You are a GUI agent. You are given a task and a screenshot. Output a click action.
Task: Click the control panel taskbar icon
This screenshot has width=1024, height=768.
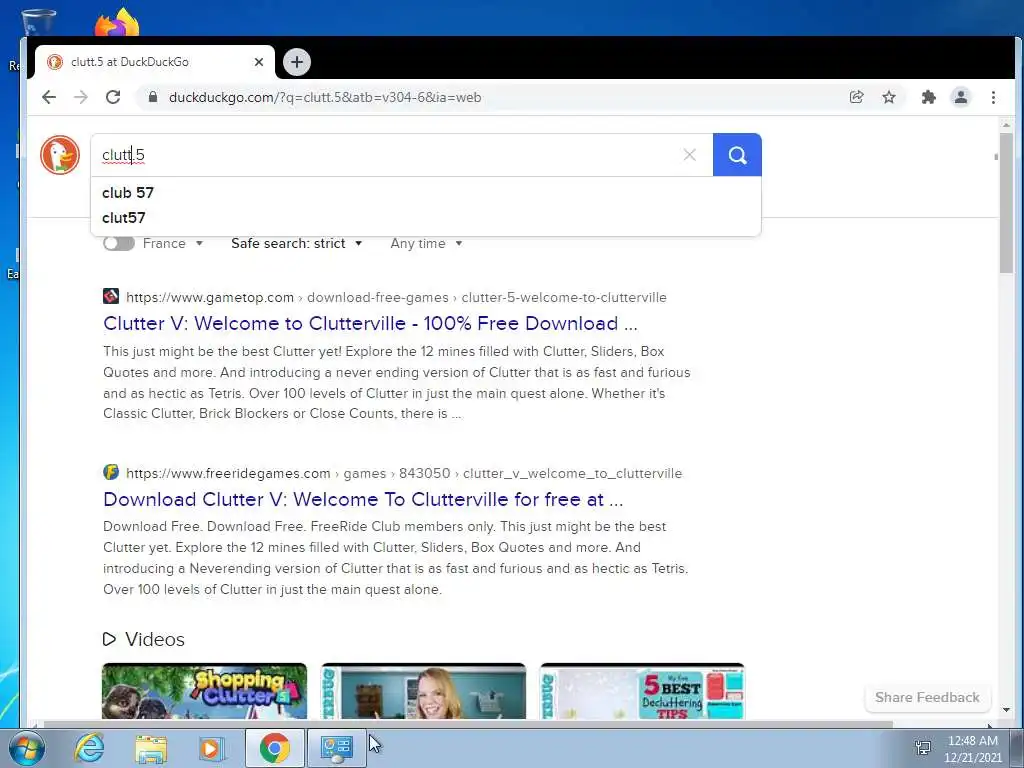(x=337, y=748)
